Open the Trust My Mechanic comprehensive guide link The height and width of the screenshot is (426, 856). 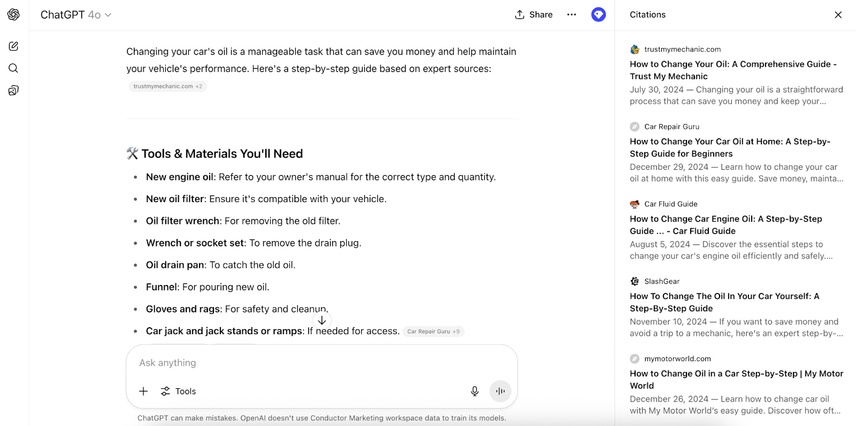733,70
